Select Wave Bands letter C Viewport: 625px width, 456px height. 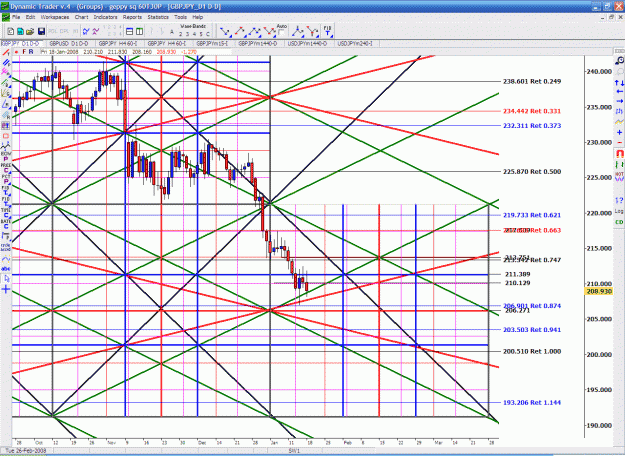tap(207, 34)
